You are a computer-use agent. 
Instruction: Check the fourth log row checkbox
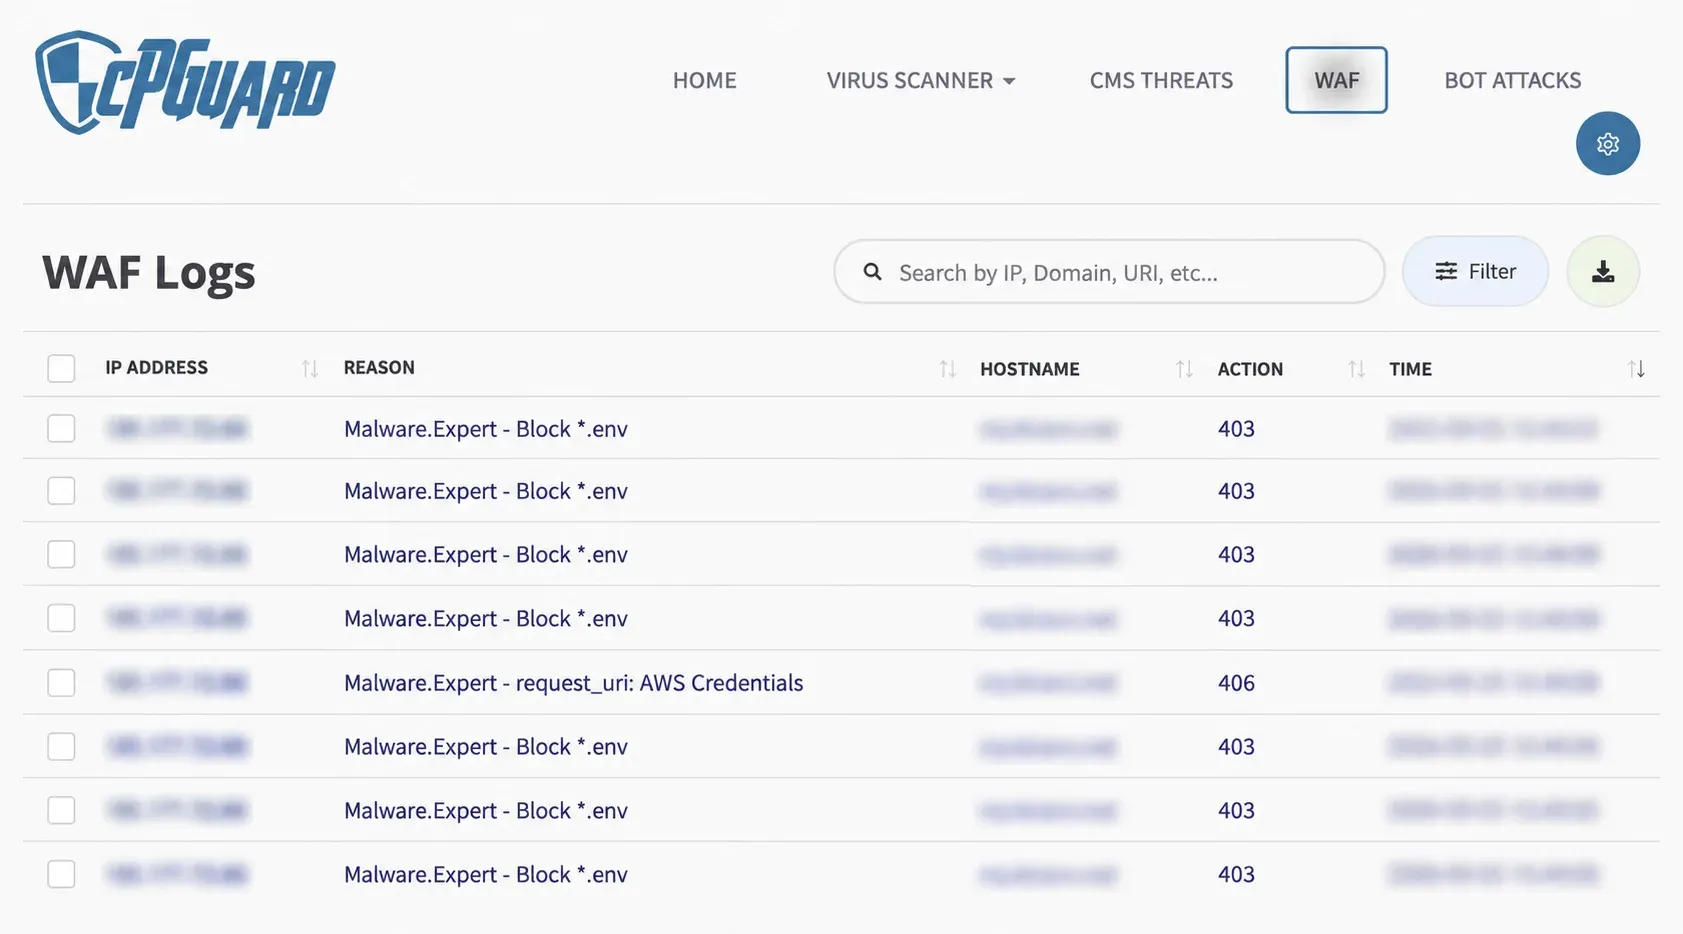coord(61,617)
